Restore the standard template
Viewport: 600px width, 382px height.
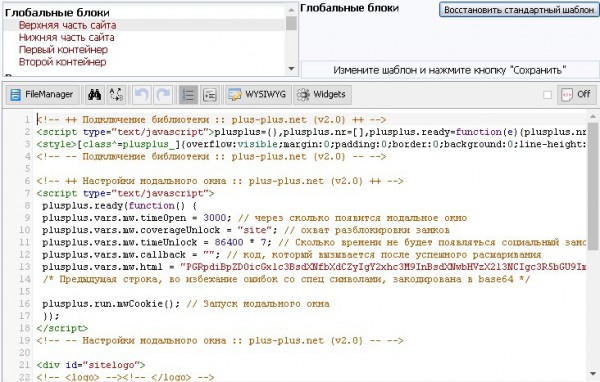[519, 10]
